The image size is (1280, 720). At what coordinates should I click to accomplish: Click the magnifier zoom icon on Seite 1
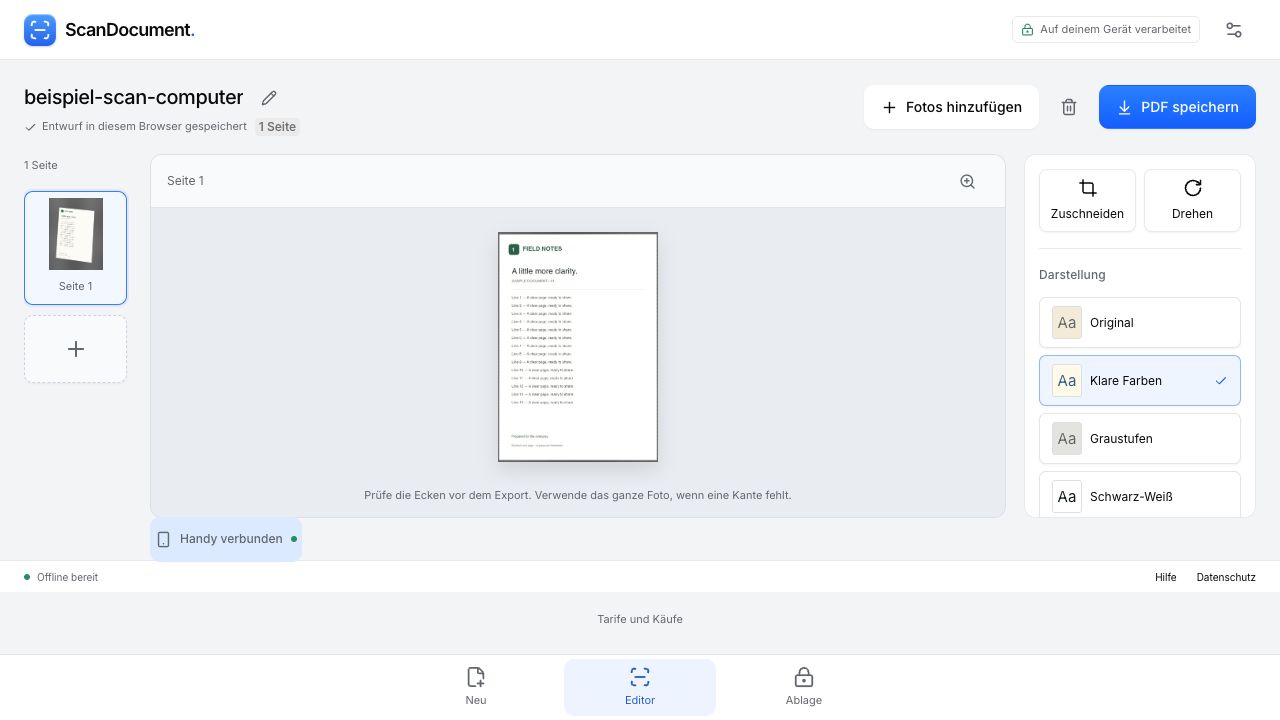[x=967, y=181]
